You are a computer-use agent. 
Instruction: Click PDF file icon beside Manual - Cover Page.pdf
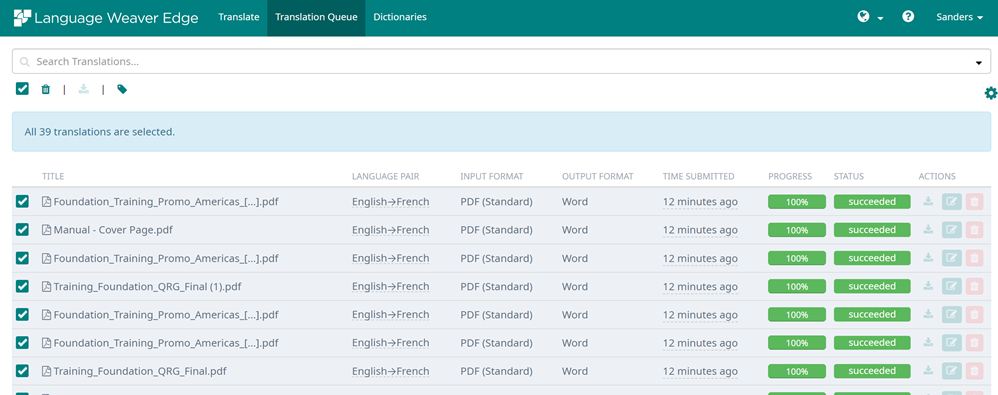click(46, 230)
